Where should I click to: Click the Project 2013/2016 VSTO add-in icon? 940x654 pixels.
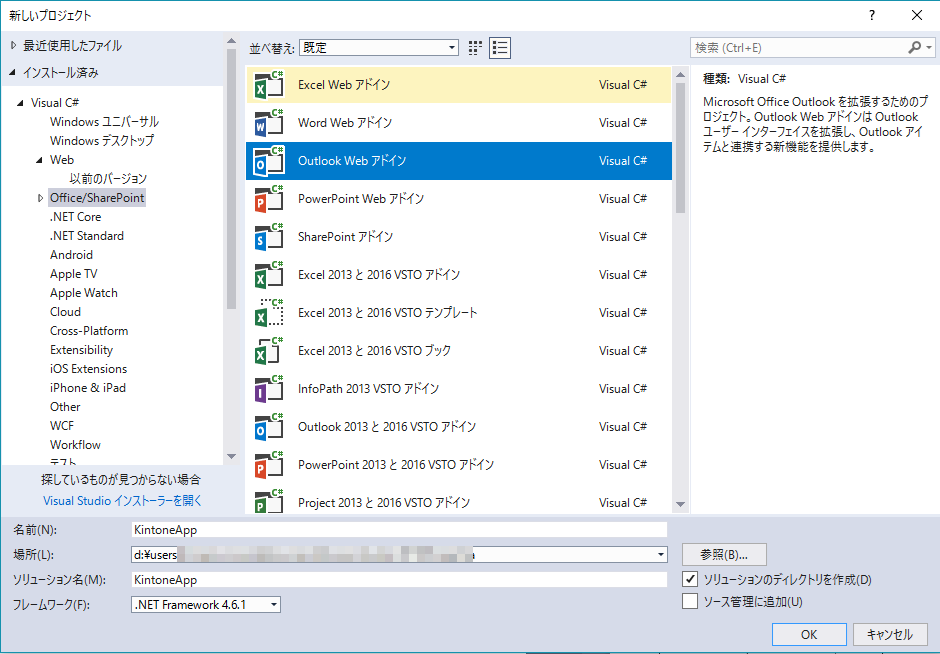269,502
